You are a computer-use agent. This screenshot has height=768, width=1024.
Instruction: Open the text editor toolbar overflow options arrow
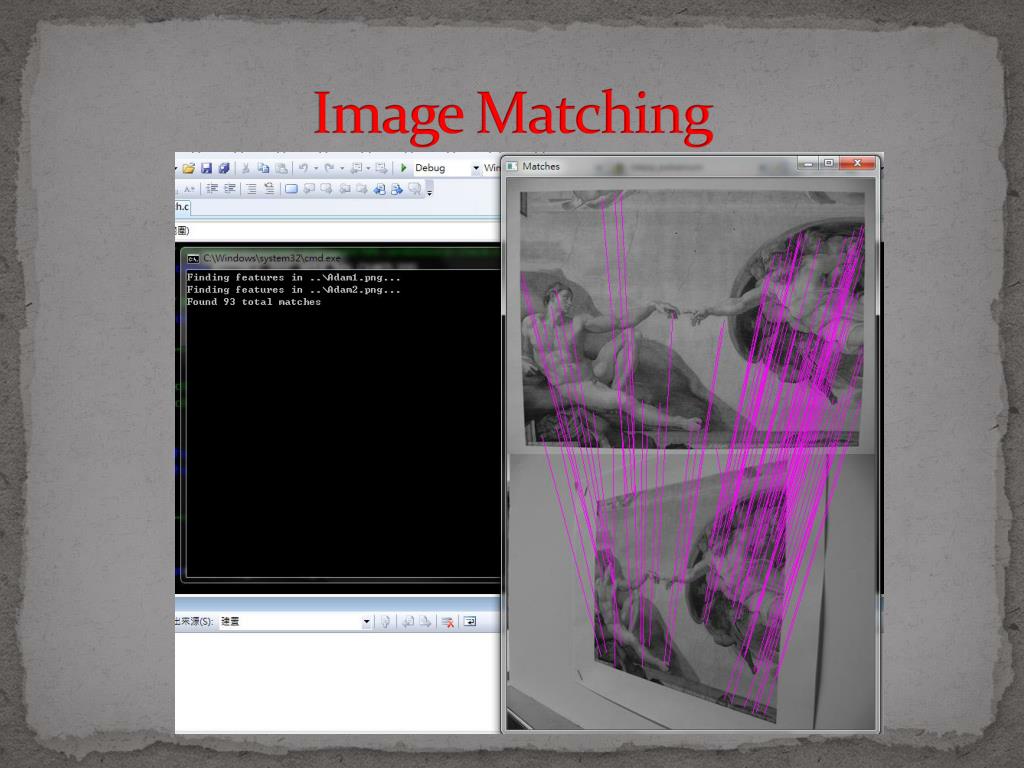click(429, 191)
